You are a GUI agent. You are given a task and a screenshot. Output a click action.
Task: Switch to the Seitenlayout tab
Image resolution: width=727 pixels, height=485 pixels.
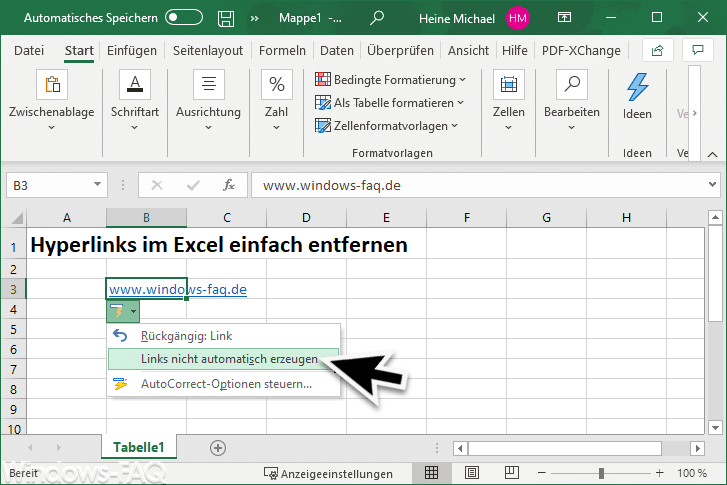208,51
